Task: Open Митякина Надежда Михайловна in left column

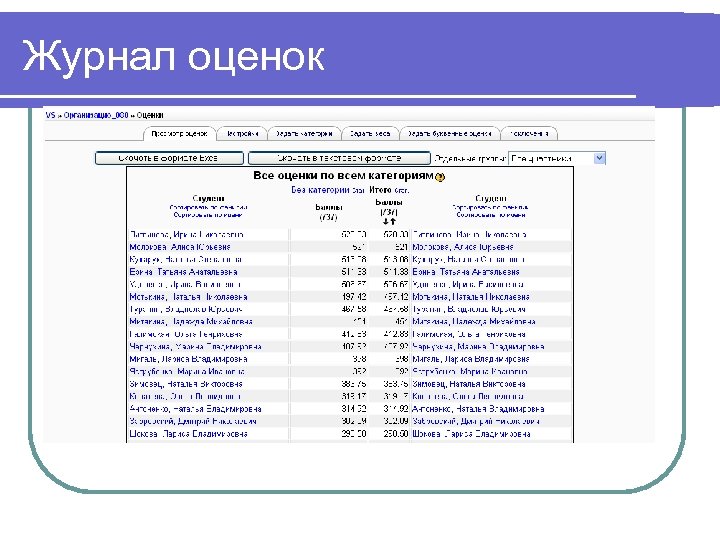Action: coord(191,322)
